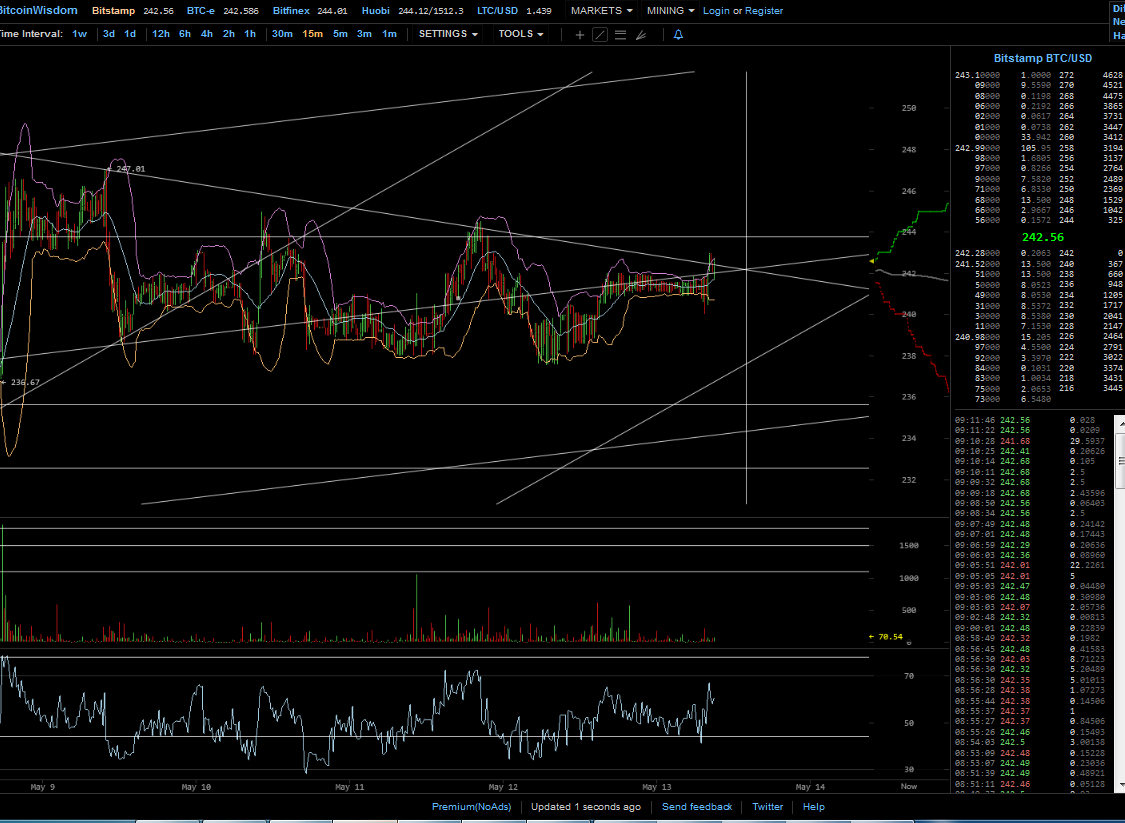Screen dimensions: 1125x823
Task: Open the LTC/USD market link
Action: click(x=497, y=11)
